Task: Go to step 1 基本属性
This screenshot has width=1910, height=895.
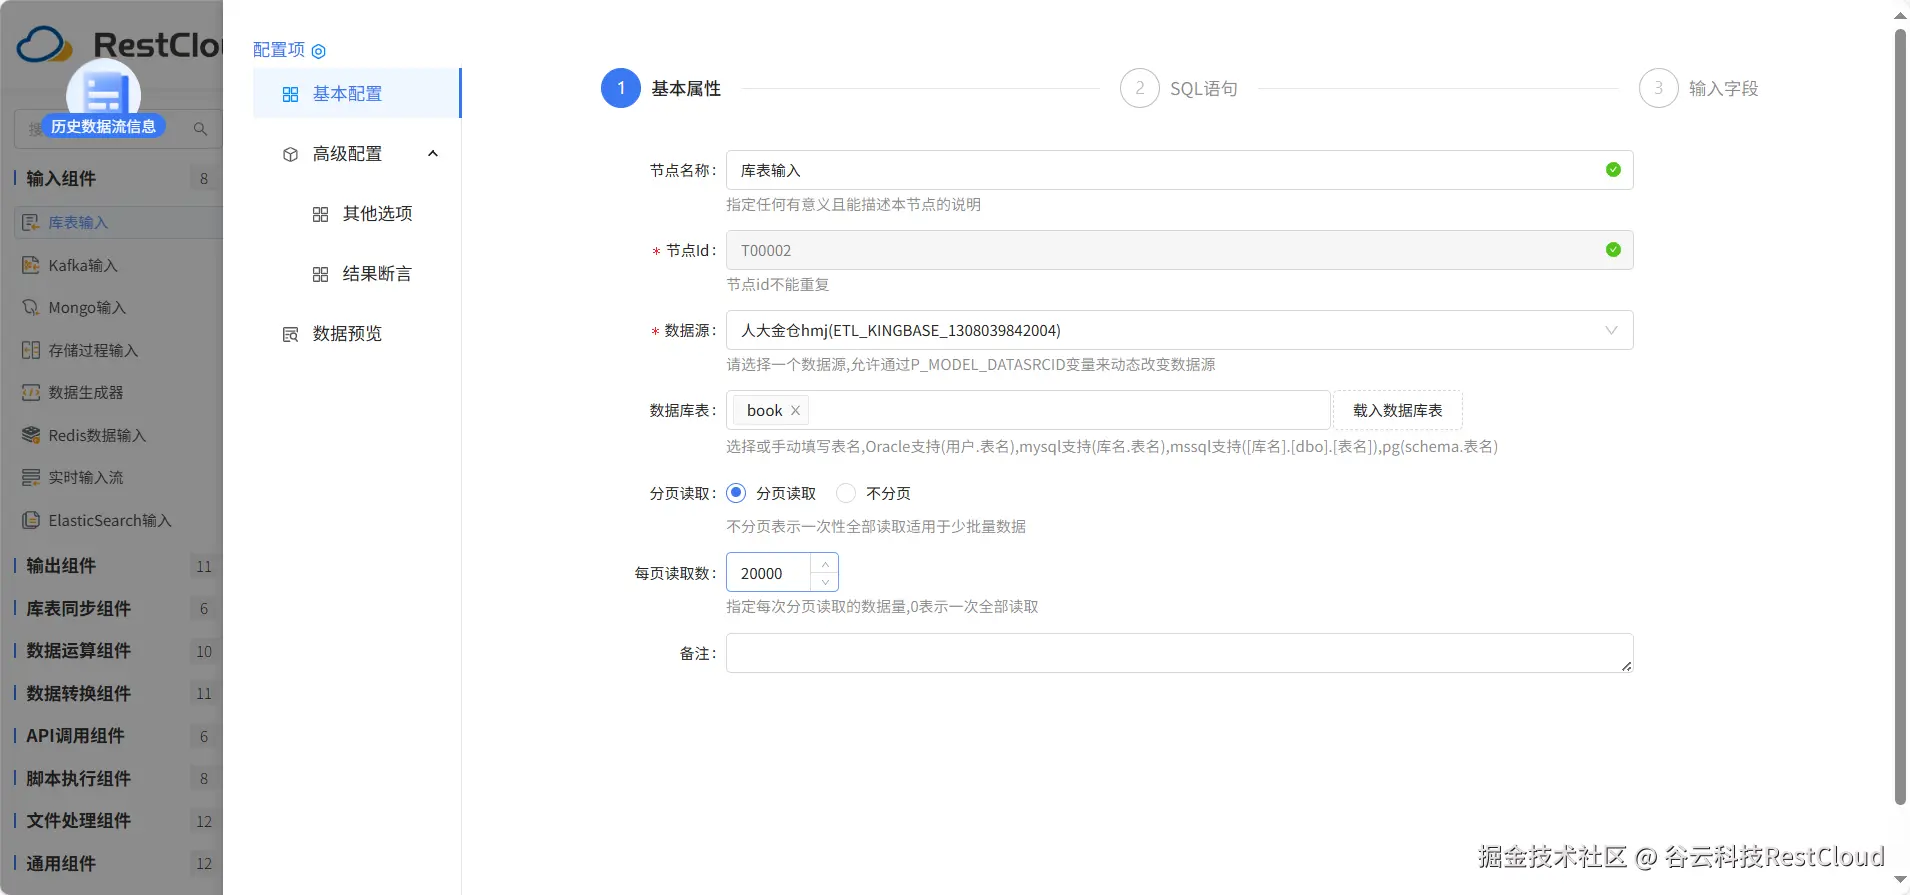Action: [x=661, y=88]
